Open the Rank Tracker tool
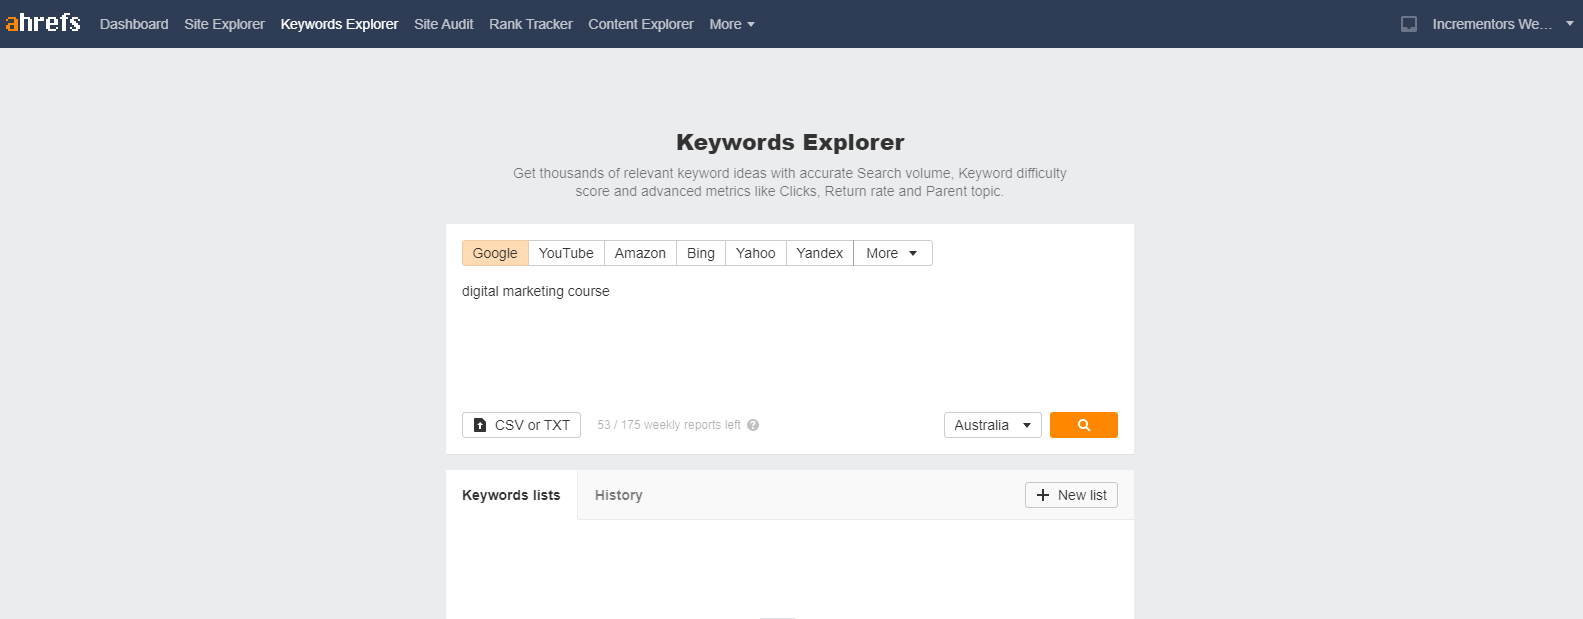 pos(531,24)
